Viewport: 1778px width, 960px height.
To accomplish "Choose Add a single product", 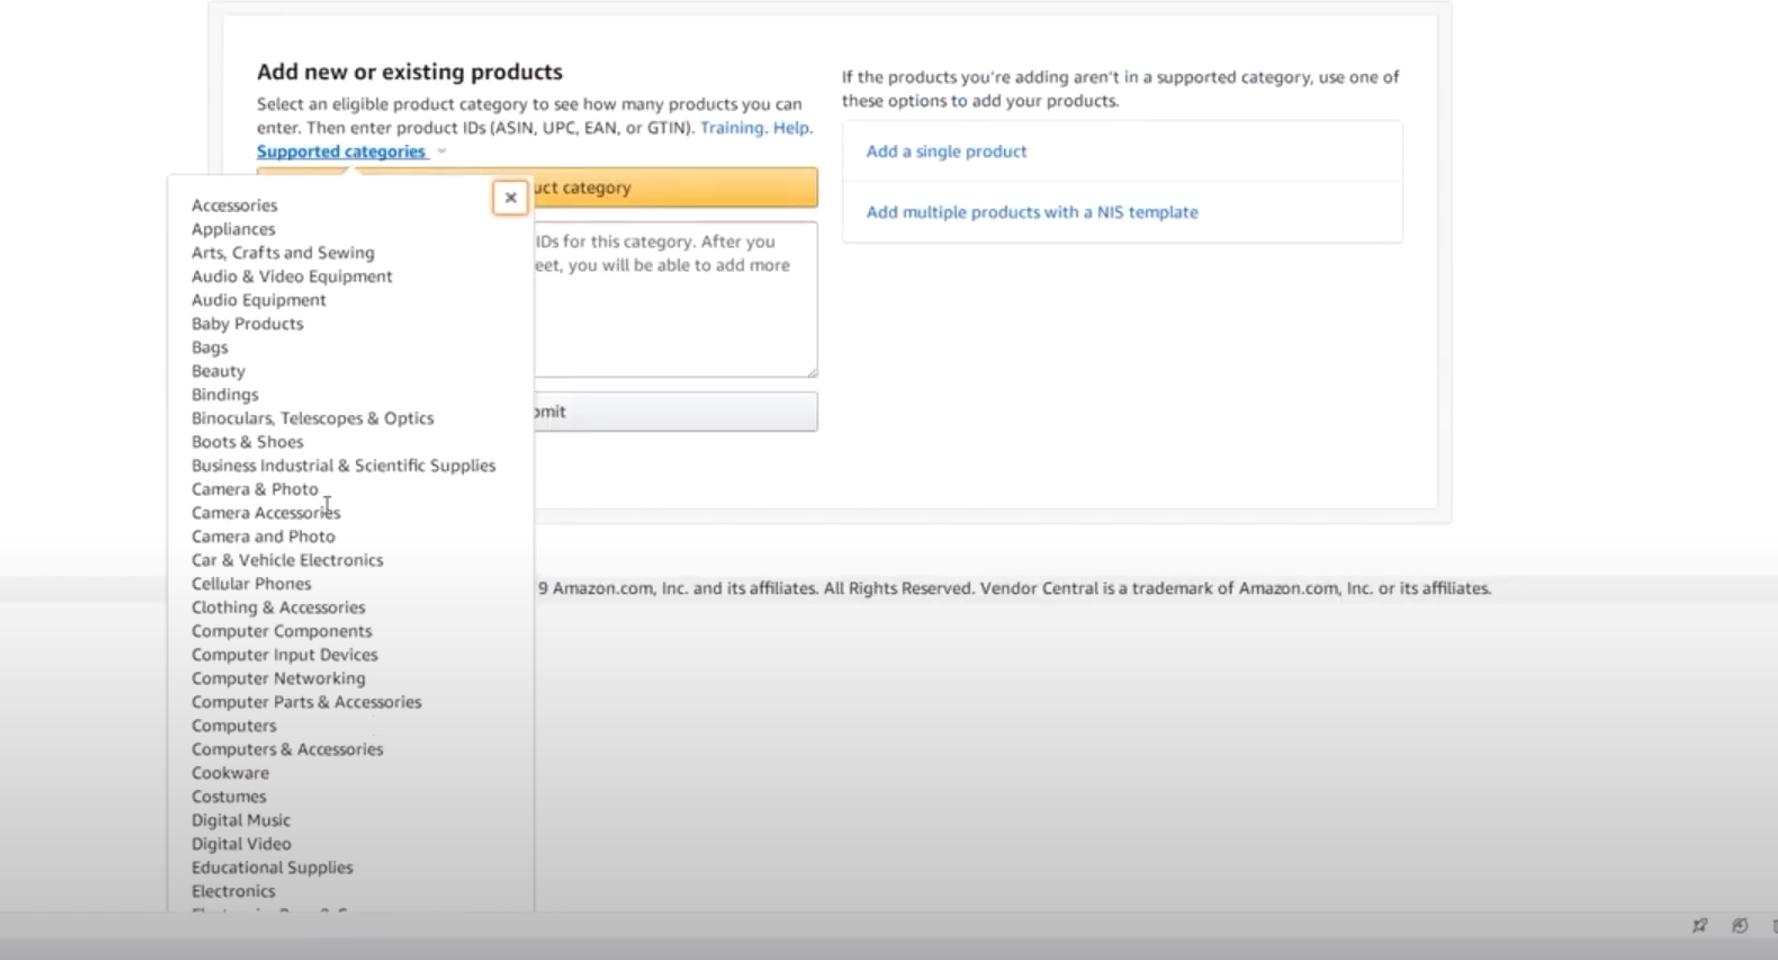I will [946, 152].
